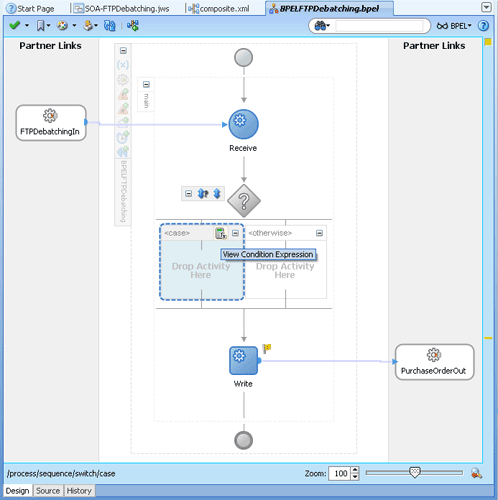
Task: Click the View Condition Expression icon in case
Action: coord(221,233)
